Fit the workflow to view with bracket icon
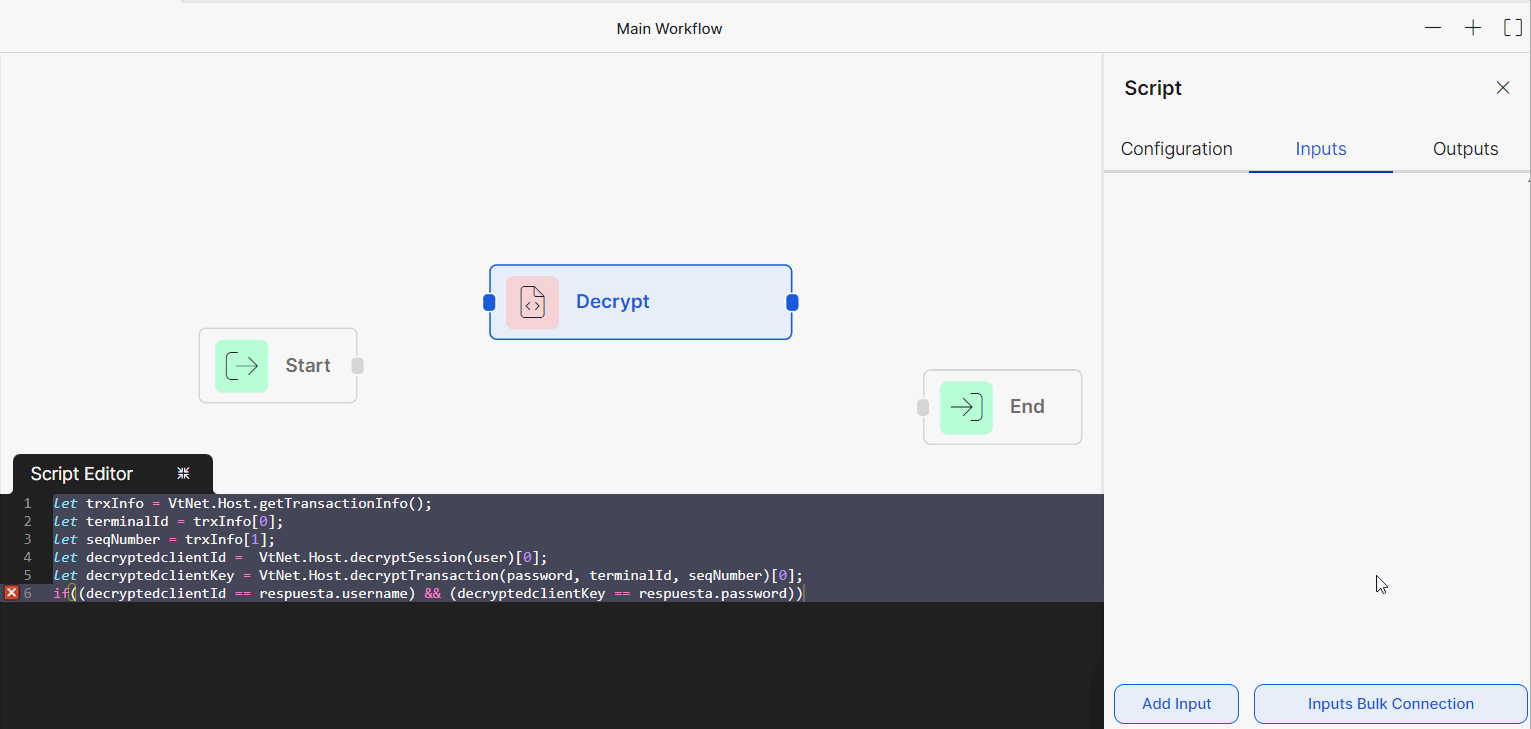Viewport: 1531px width, 729px height. pyautogui.click(x=1512, y=27)
